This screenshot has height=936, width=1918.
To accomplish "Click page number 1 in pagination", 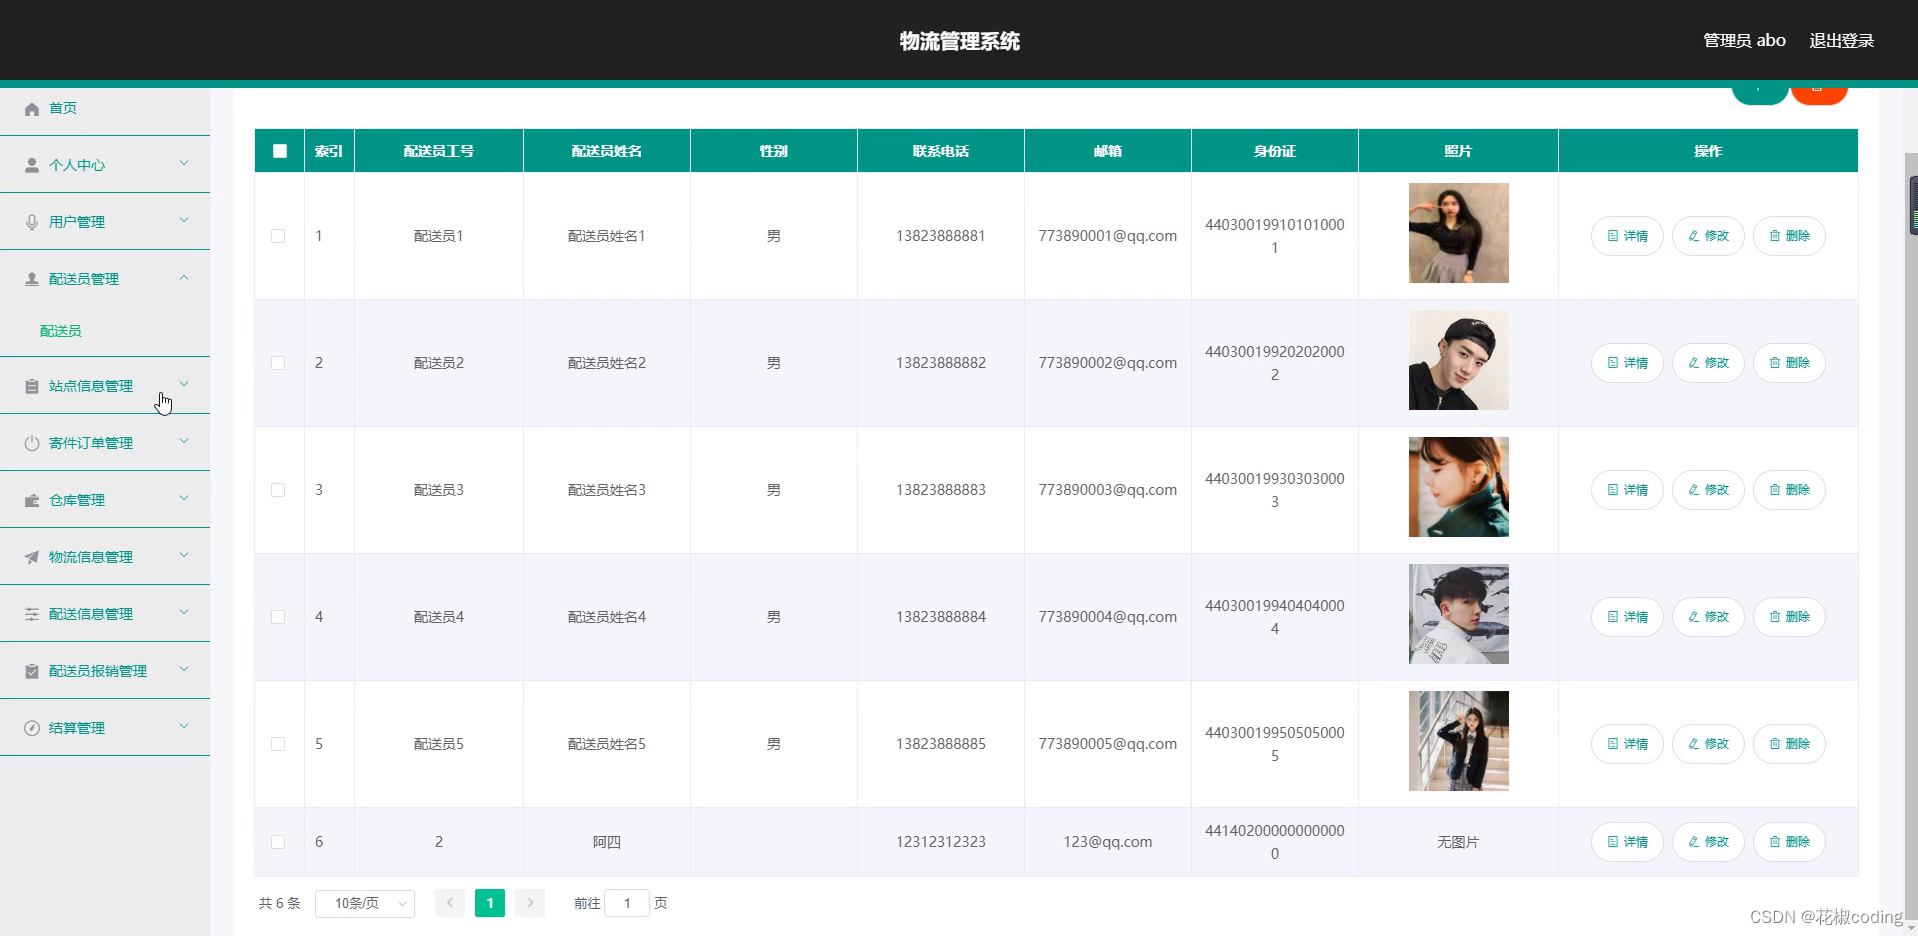I will pyautogui.click(x=490, y=903).
